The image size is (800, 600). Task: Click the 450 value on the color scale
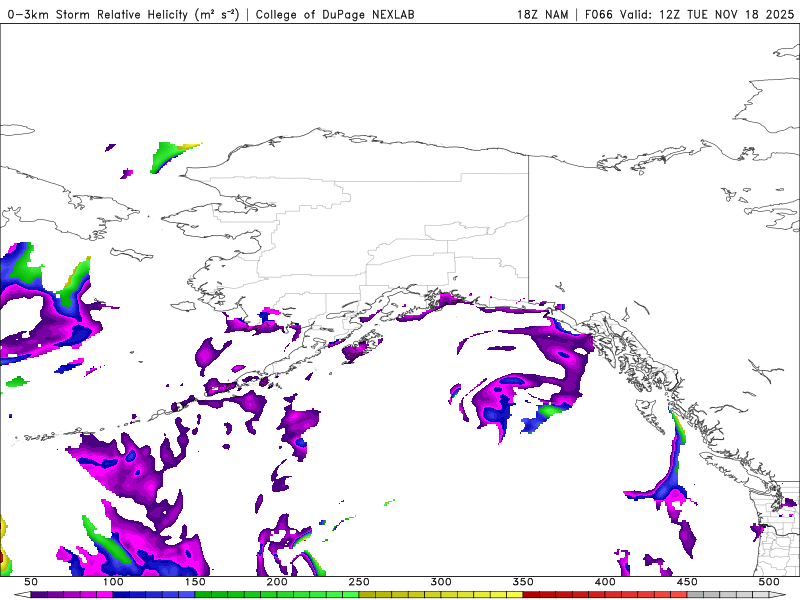[687, 582]
